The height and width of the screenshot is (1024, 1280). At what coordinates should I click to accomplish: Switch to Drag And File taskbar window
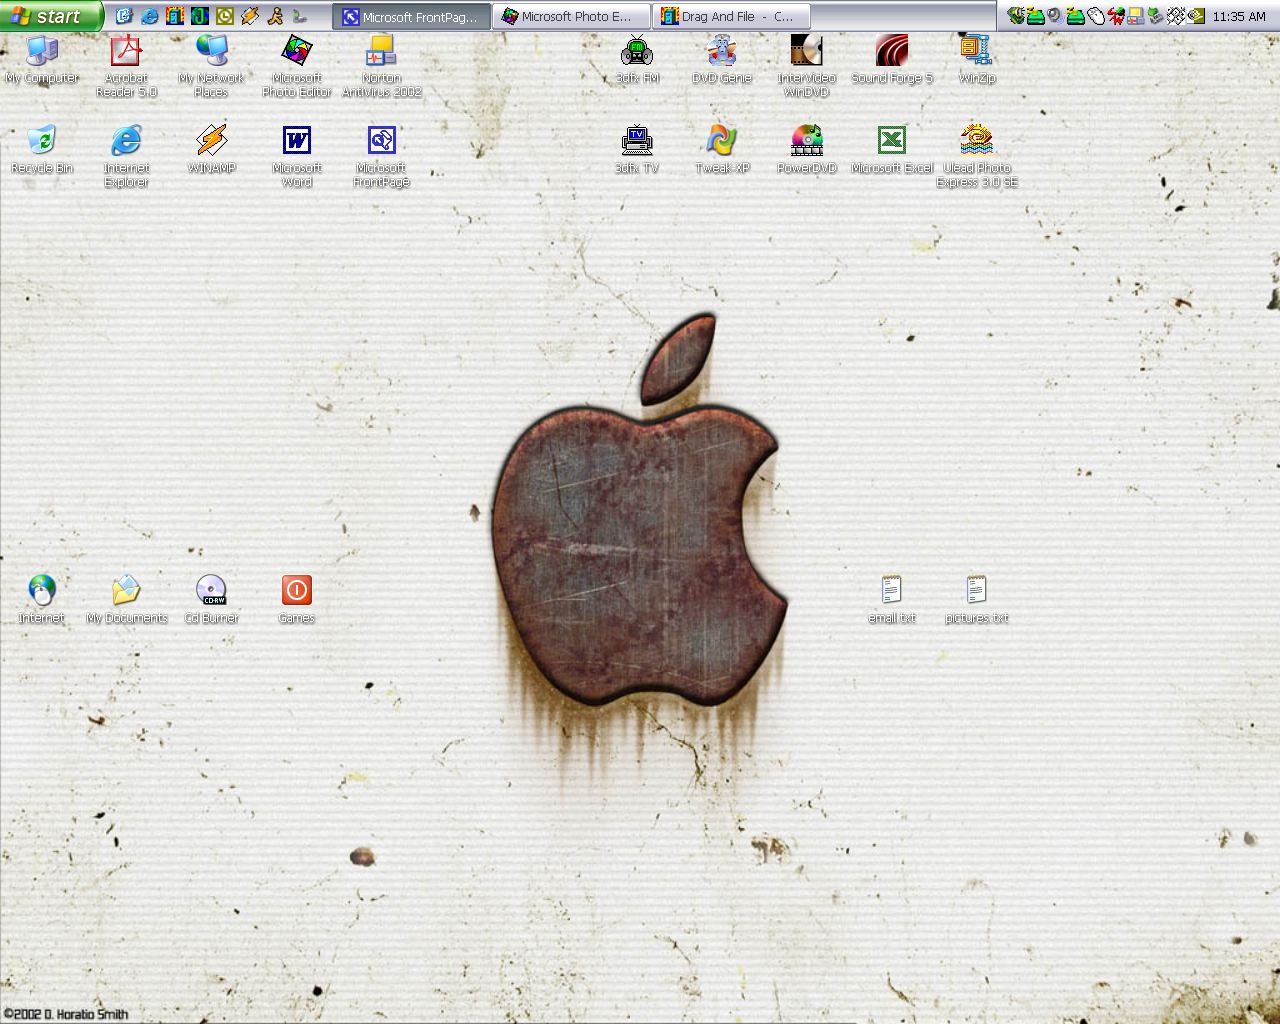click(x=731, y=16)
